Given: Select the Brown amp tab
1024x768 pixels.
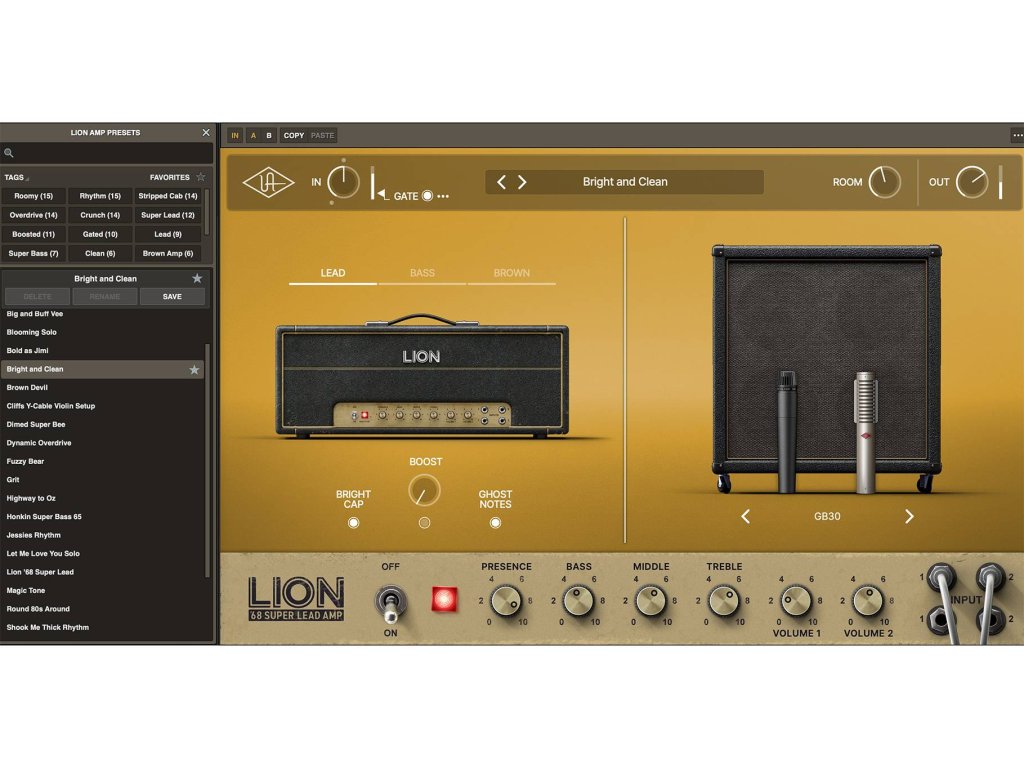Looking at the screenshot, I should coord(511,274).
